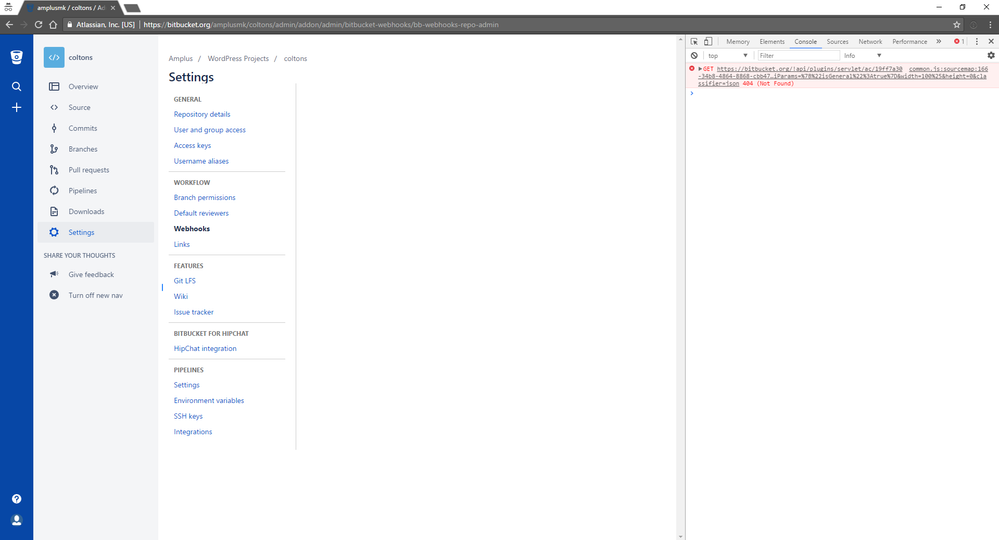This screenshot has height=540, width=999.
Task: Click the Give feedback megaphone icon
Action: click(x=54, y=274)
